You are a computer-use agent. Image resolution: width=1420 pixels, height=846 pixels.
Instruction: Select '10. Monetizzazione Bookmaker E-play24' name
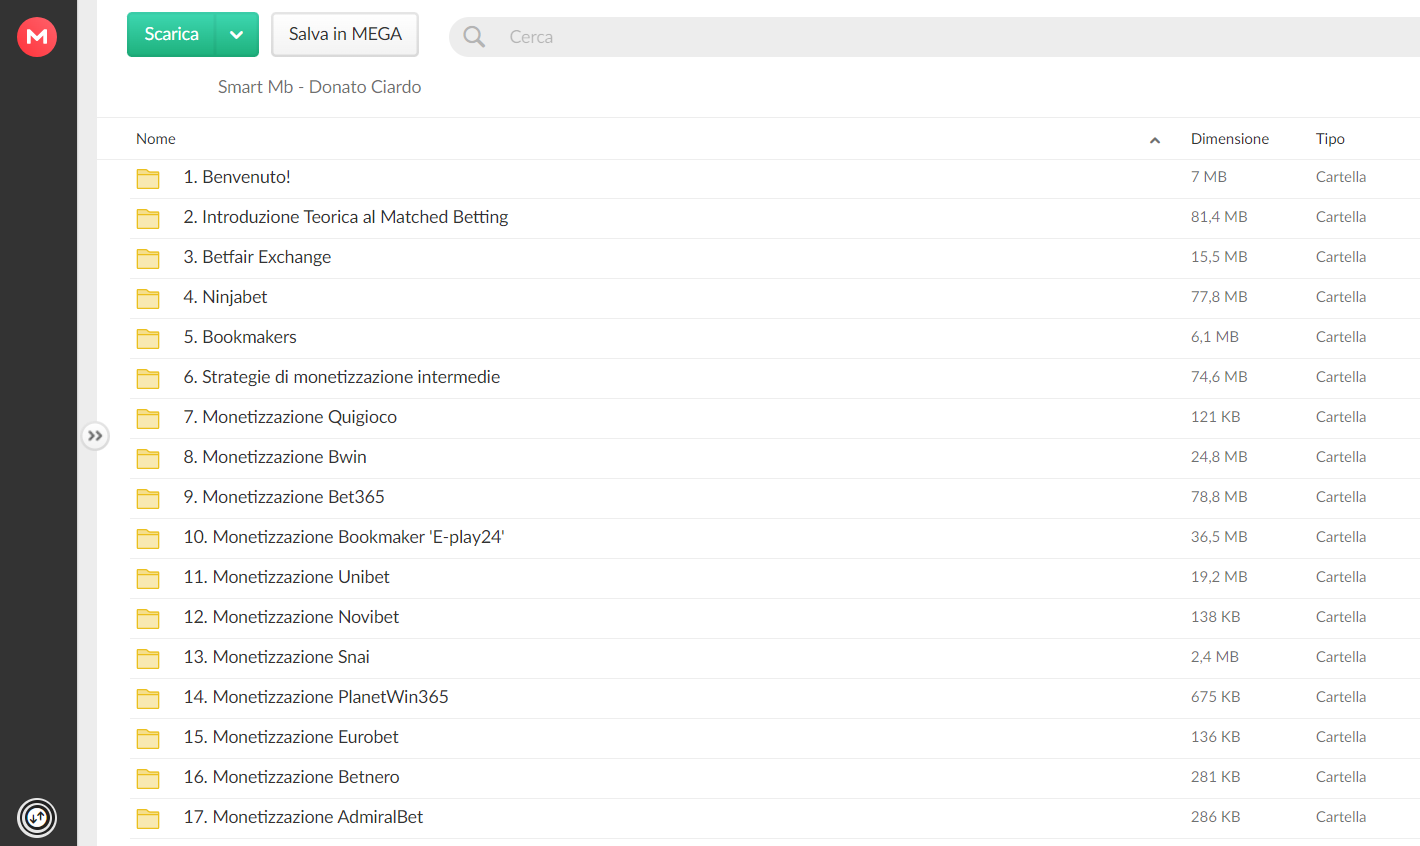coord(344,537)
